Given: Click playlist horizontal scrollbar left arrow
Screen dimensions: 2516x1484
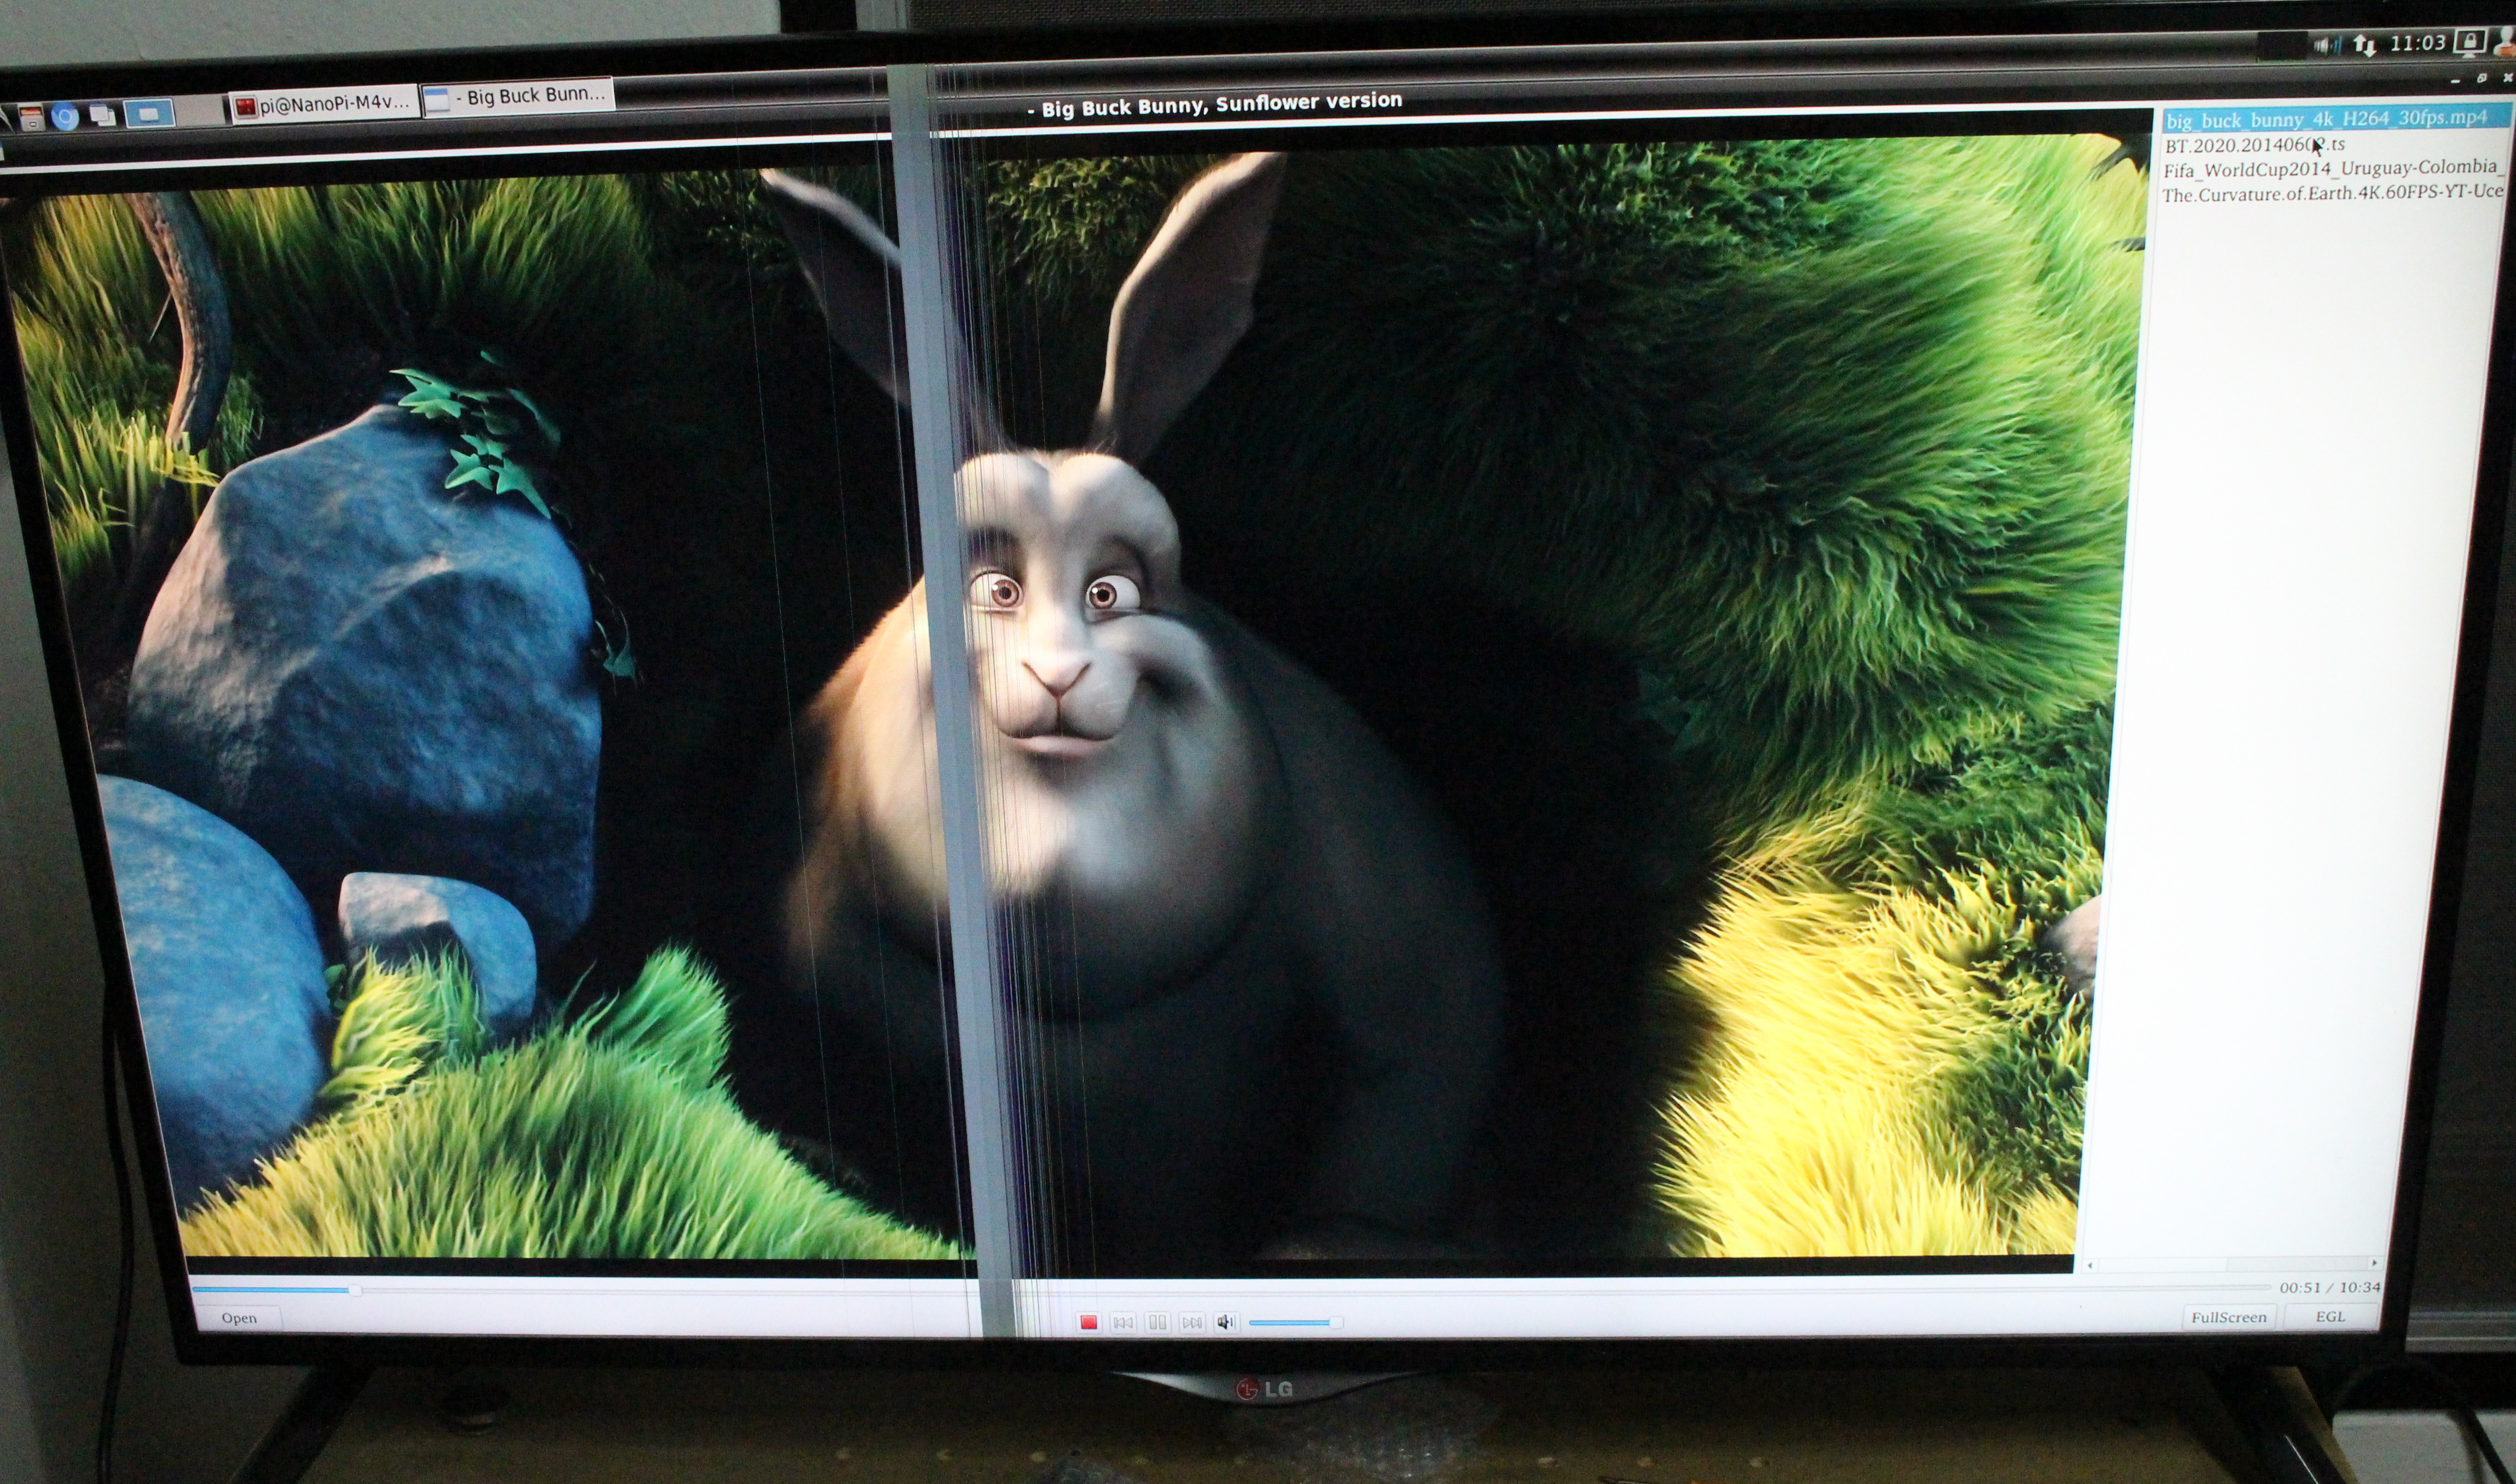Looking at the screenshot, I should click(x=2089, y=1265).
